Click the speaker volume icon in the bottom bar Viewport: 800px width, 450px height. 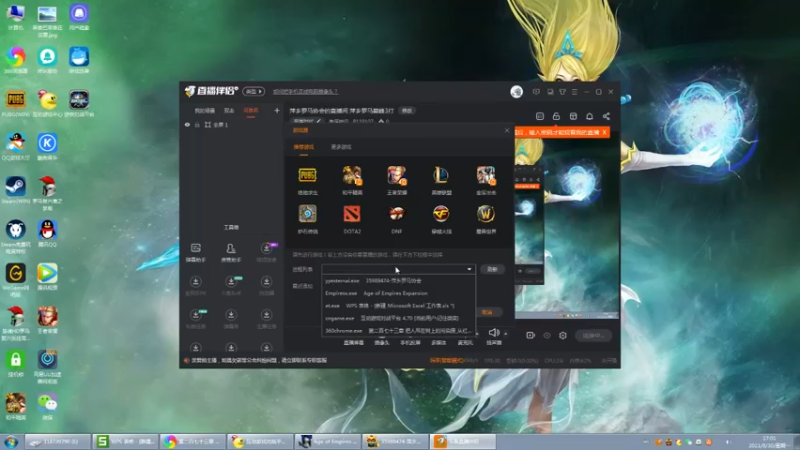493,333
